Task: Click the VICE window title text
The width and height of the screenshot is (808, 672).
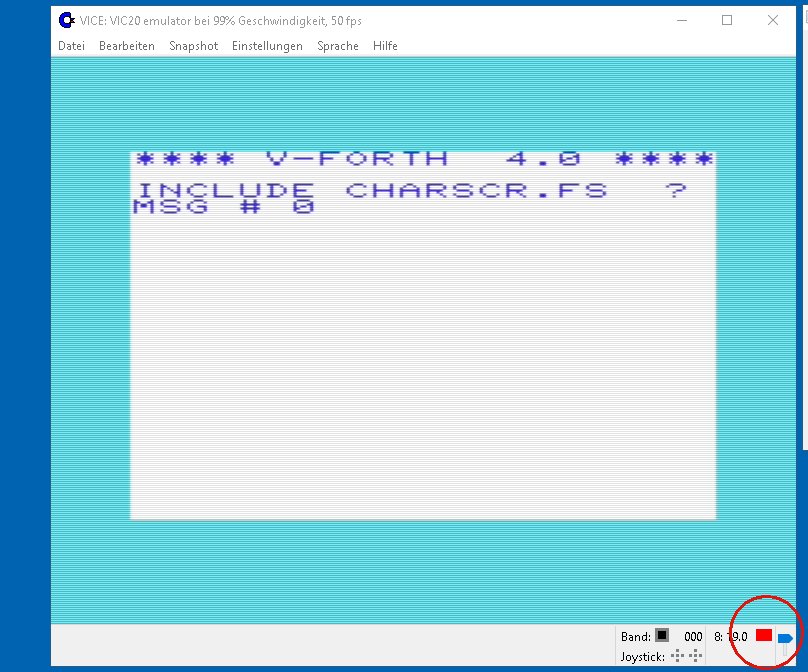Action: pos(221,21)
